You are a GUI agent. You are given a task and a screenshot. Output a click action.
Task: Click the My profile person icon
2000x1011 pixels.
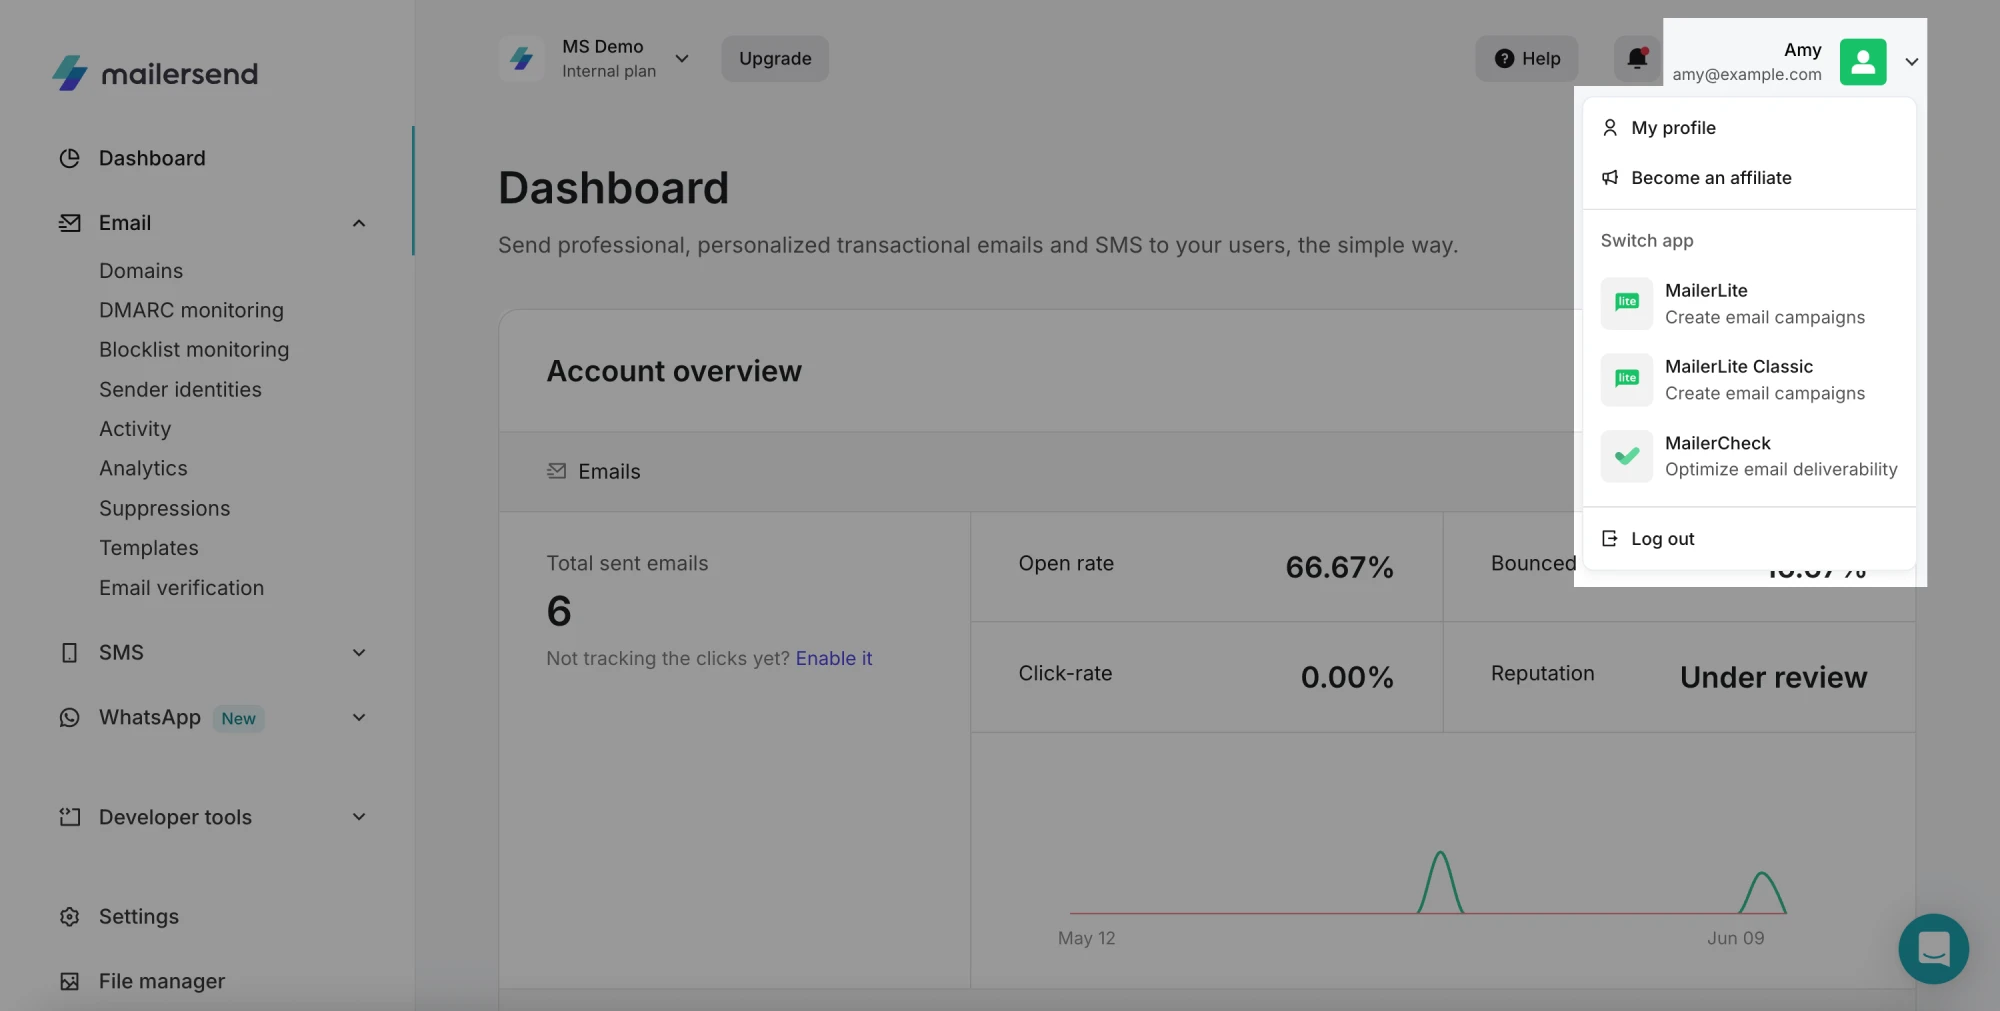click(1610, 128)
